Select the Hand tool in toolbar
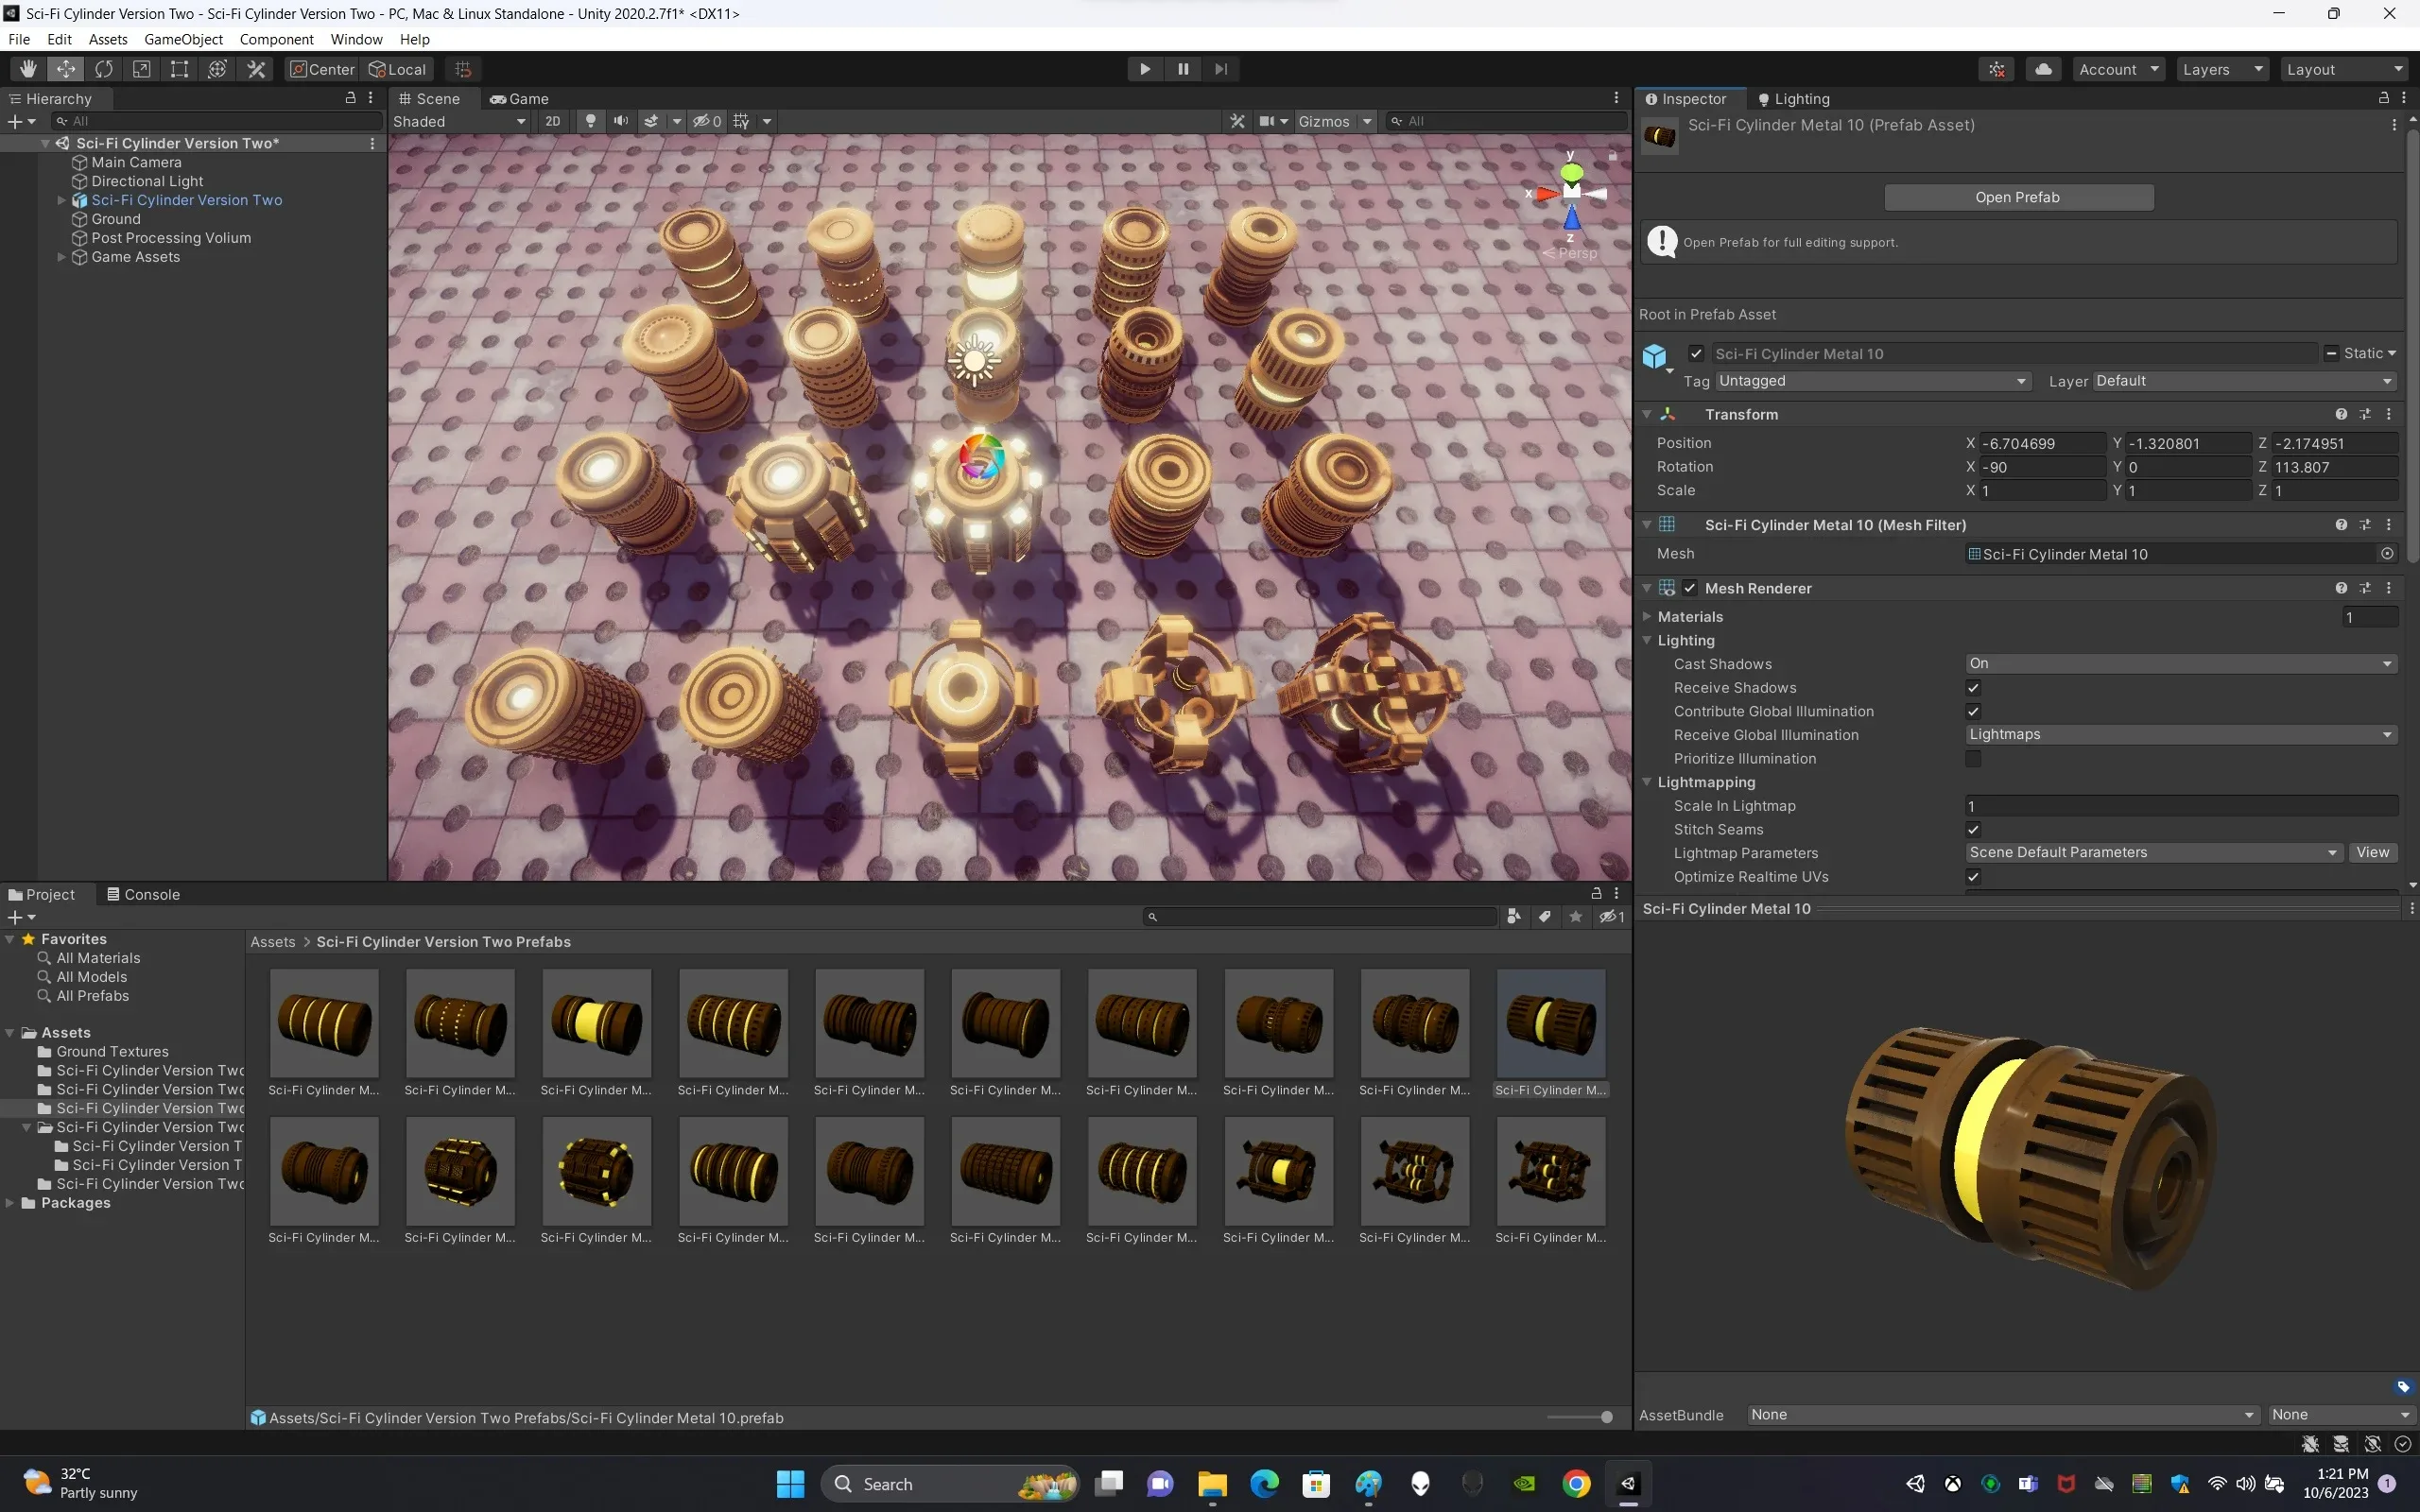The image size is (2420, 1512). point(28,69)
